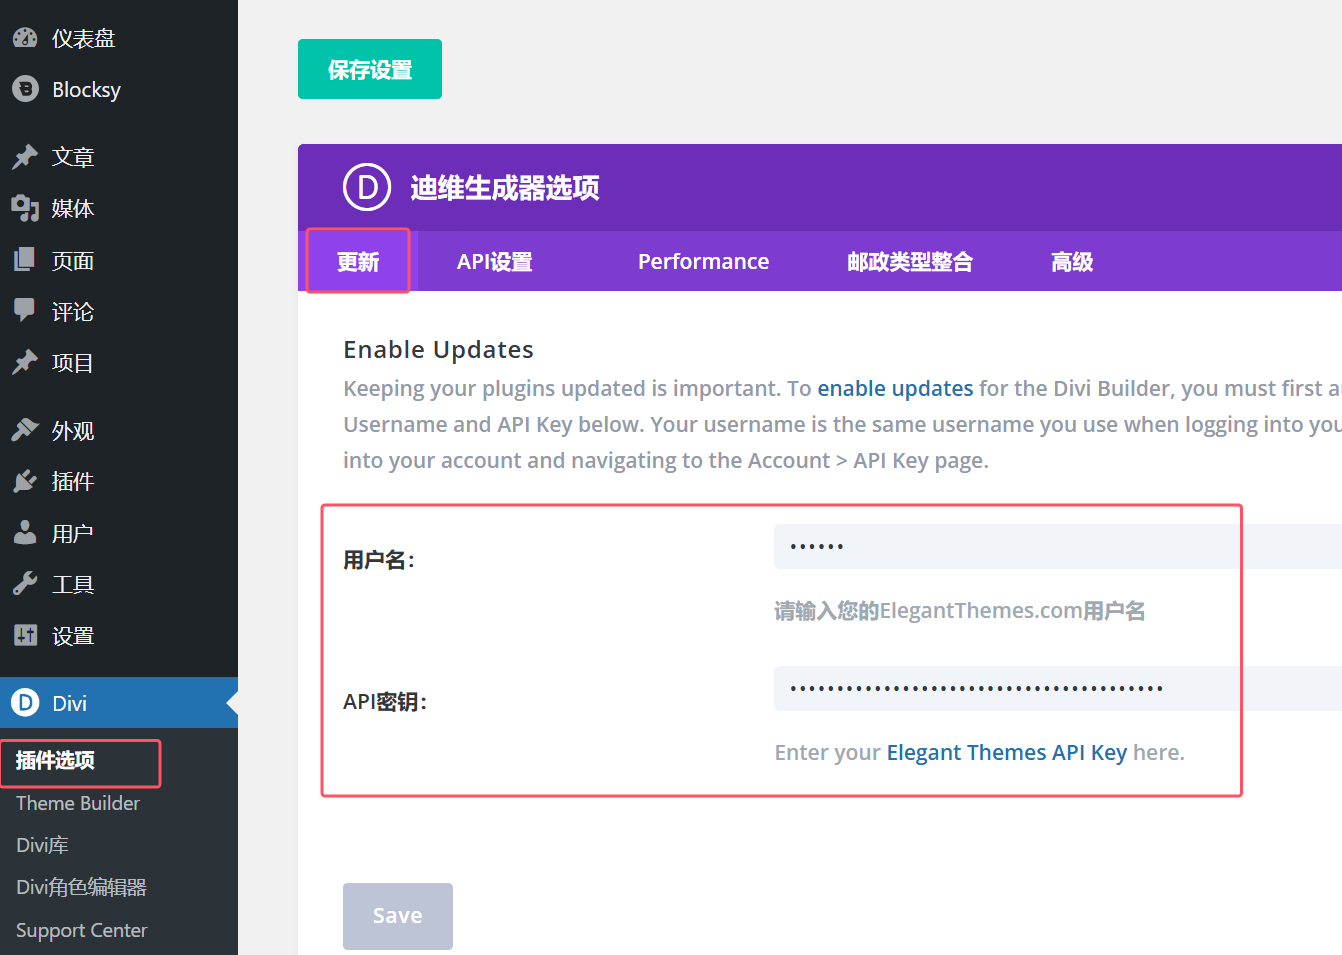This screenshot has height=955, width=1342.
Task: Click the user icon beside 用户
Action: click(25, 533)
